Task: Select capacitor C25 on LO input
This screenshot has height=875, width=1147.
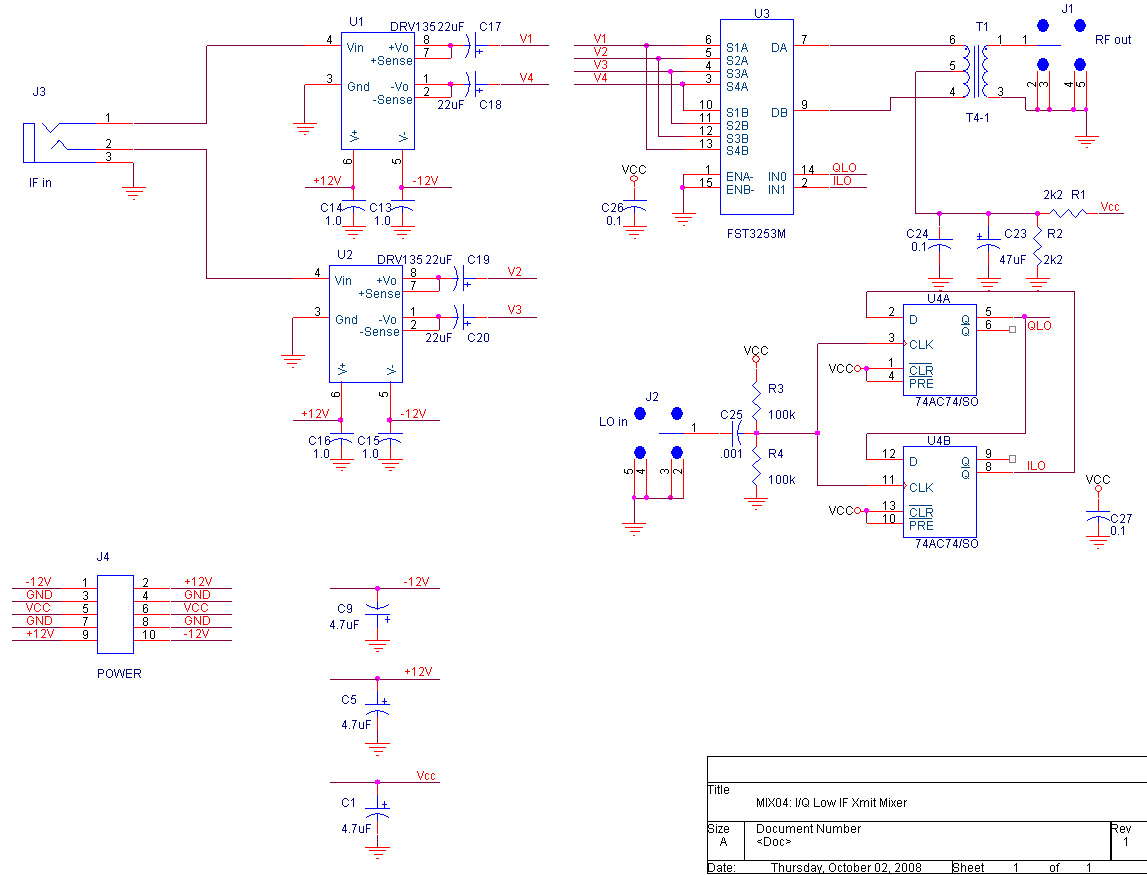Action: coord(736,433)
